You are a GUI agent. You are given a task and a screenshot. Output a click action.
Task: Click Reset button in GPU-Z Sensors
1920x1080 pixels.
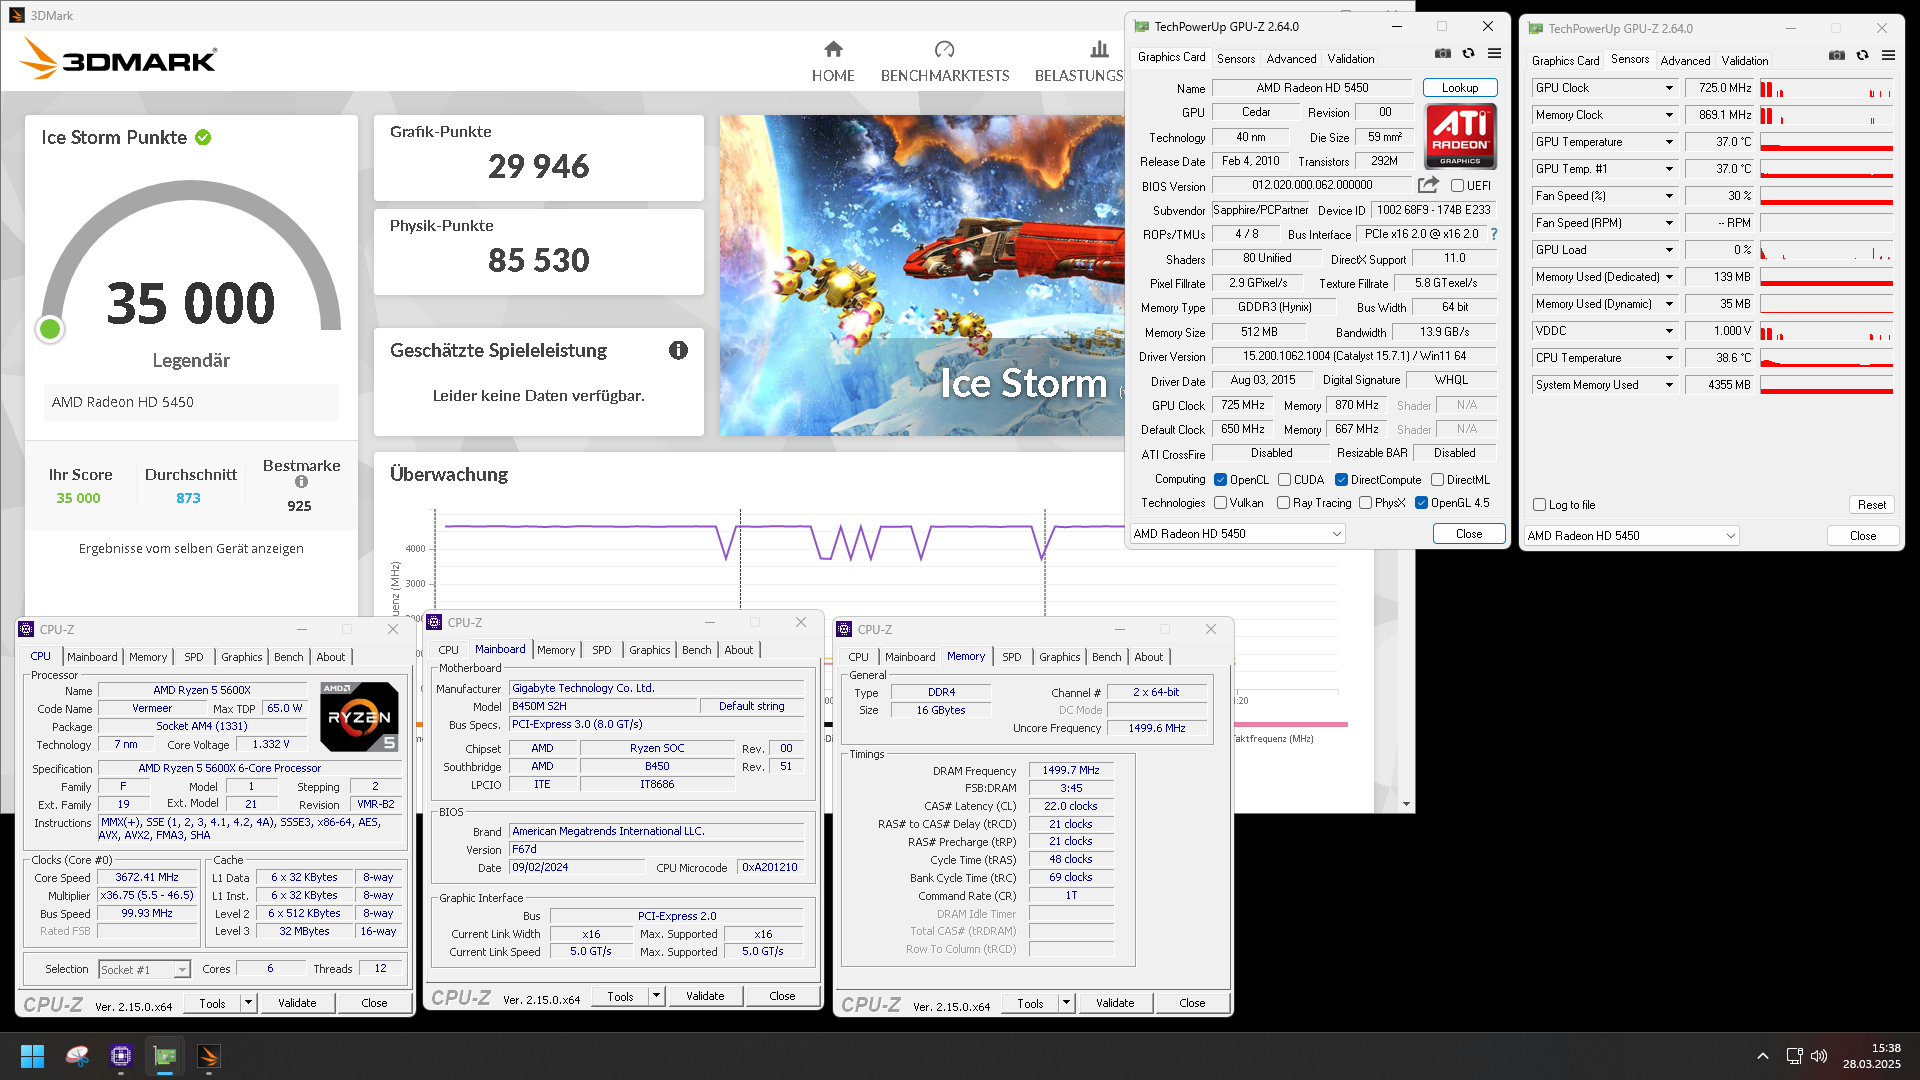(1871, 505)
